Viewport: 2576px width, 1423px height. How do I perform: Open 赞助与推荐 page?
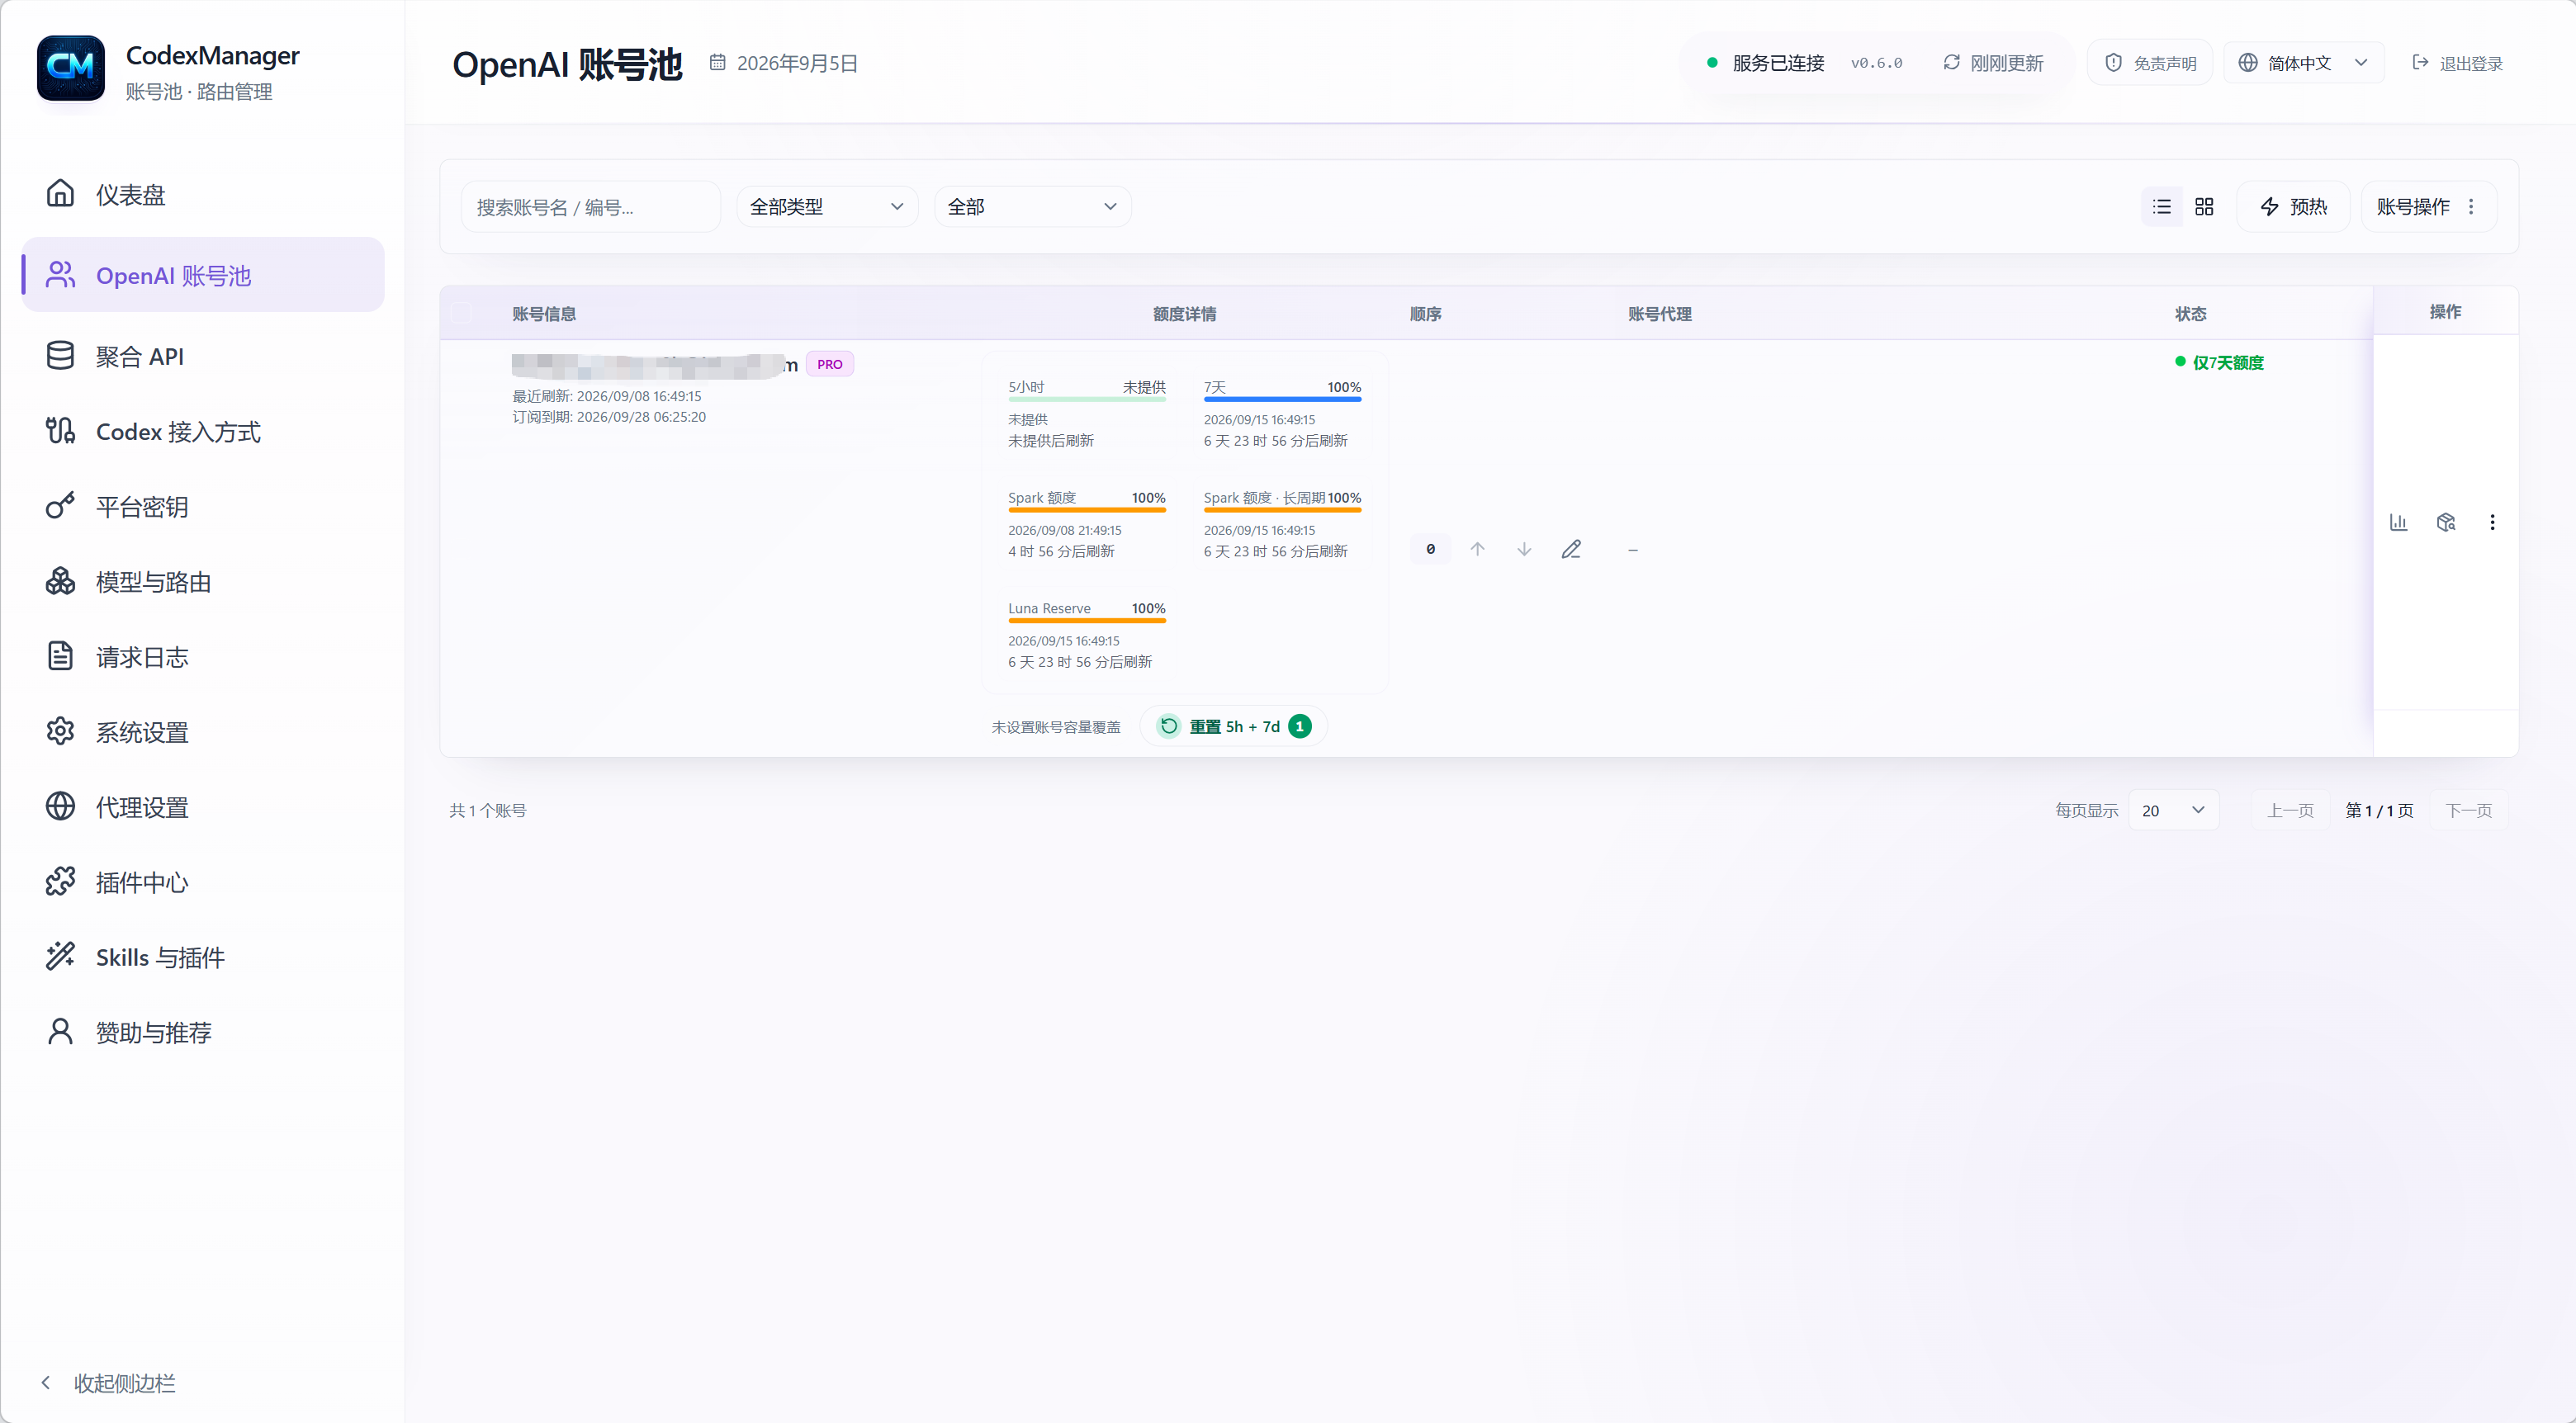[x=203, y=1031]
